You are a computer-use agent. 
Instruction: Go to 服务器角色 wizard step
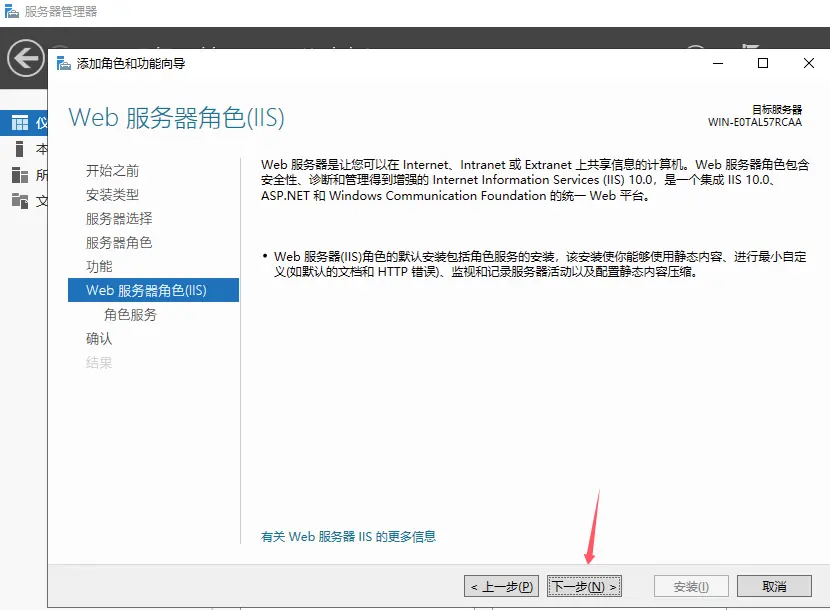[119, 242]
